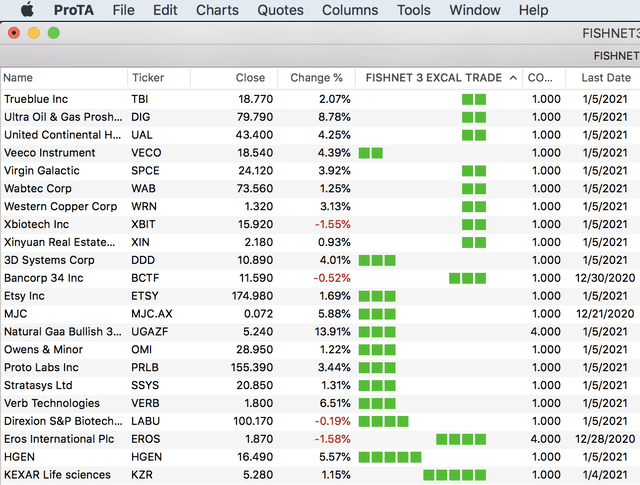
Task: Click UGAZF's 4.000 value cell
Action: click(545, 332)
